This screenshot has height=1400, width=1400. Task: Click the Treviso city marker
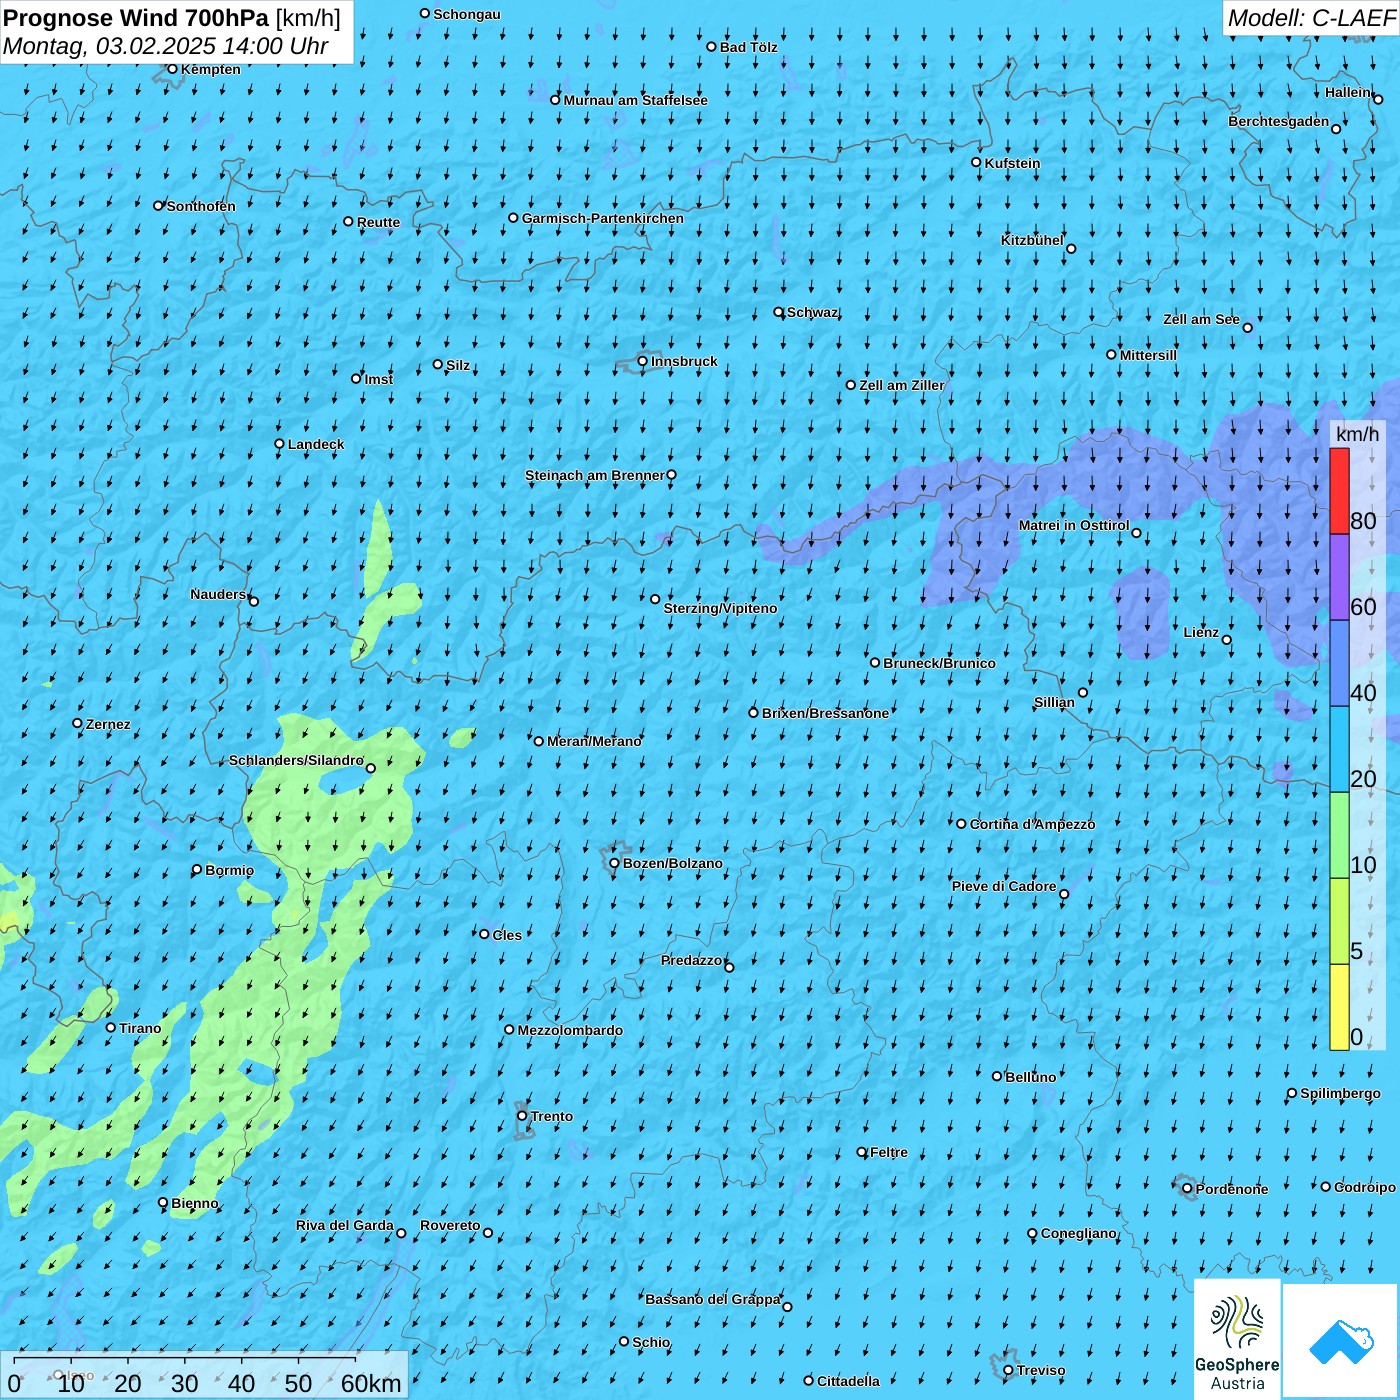click(1009, 1371)
